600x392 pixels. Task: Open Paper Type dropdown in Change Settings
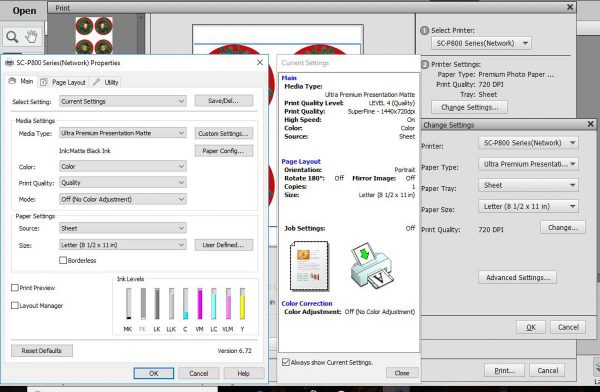528,164
